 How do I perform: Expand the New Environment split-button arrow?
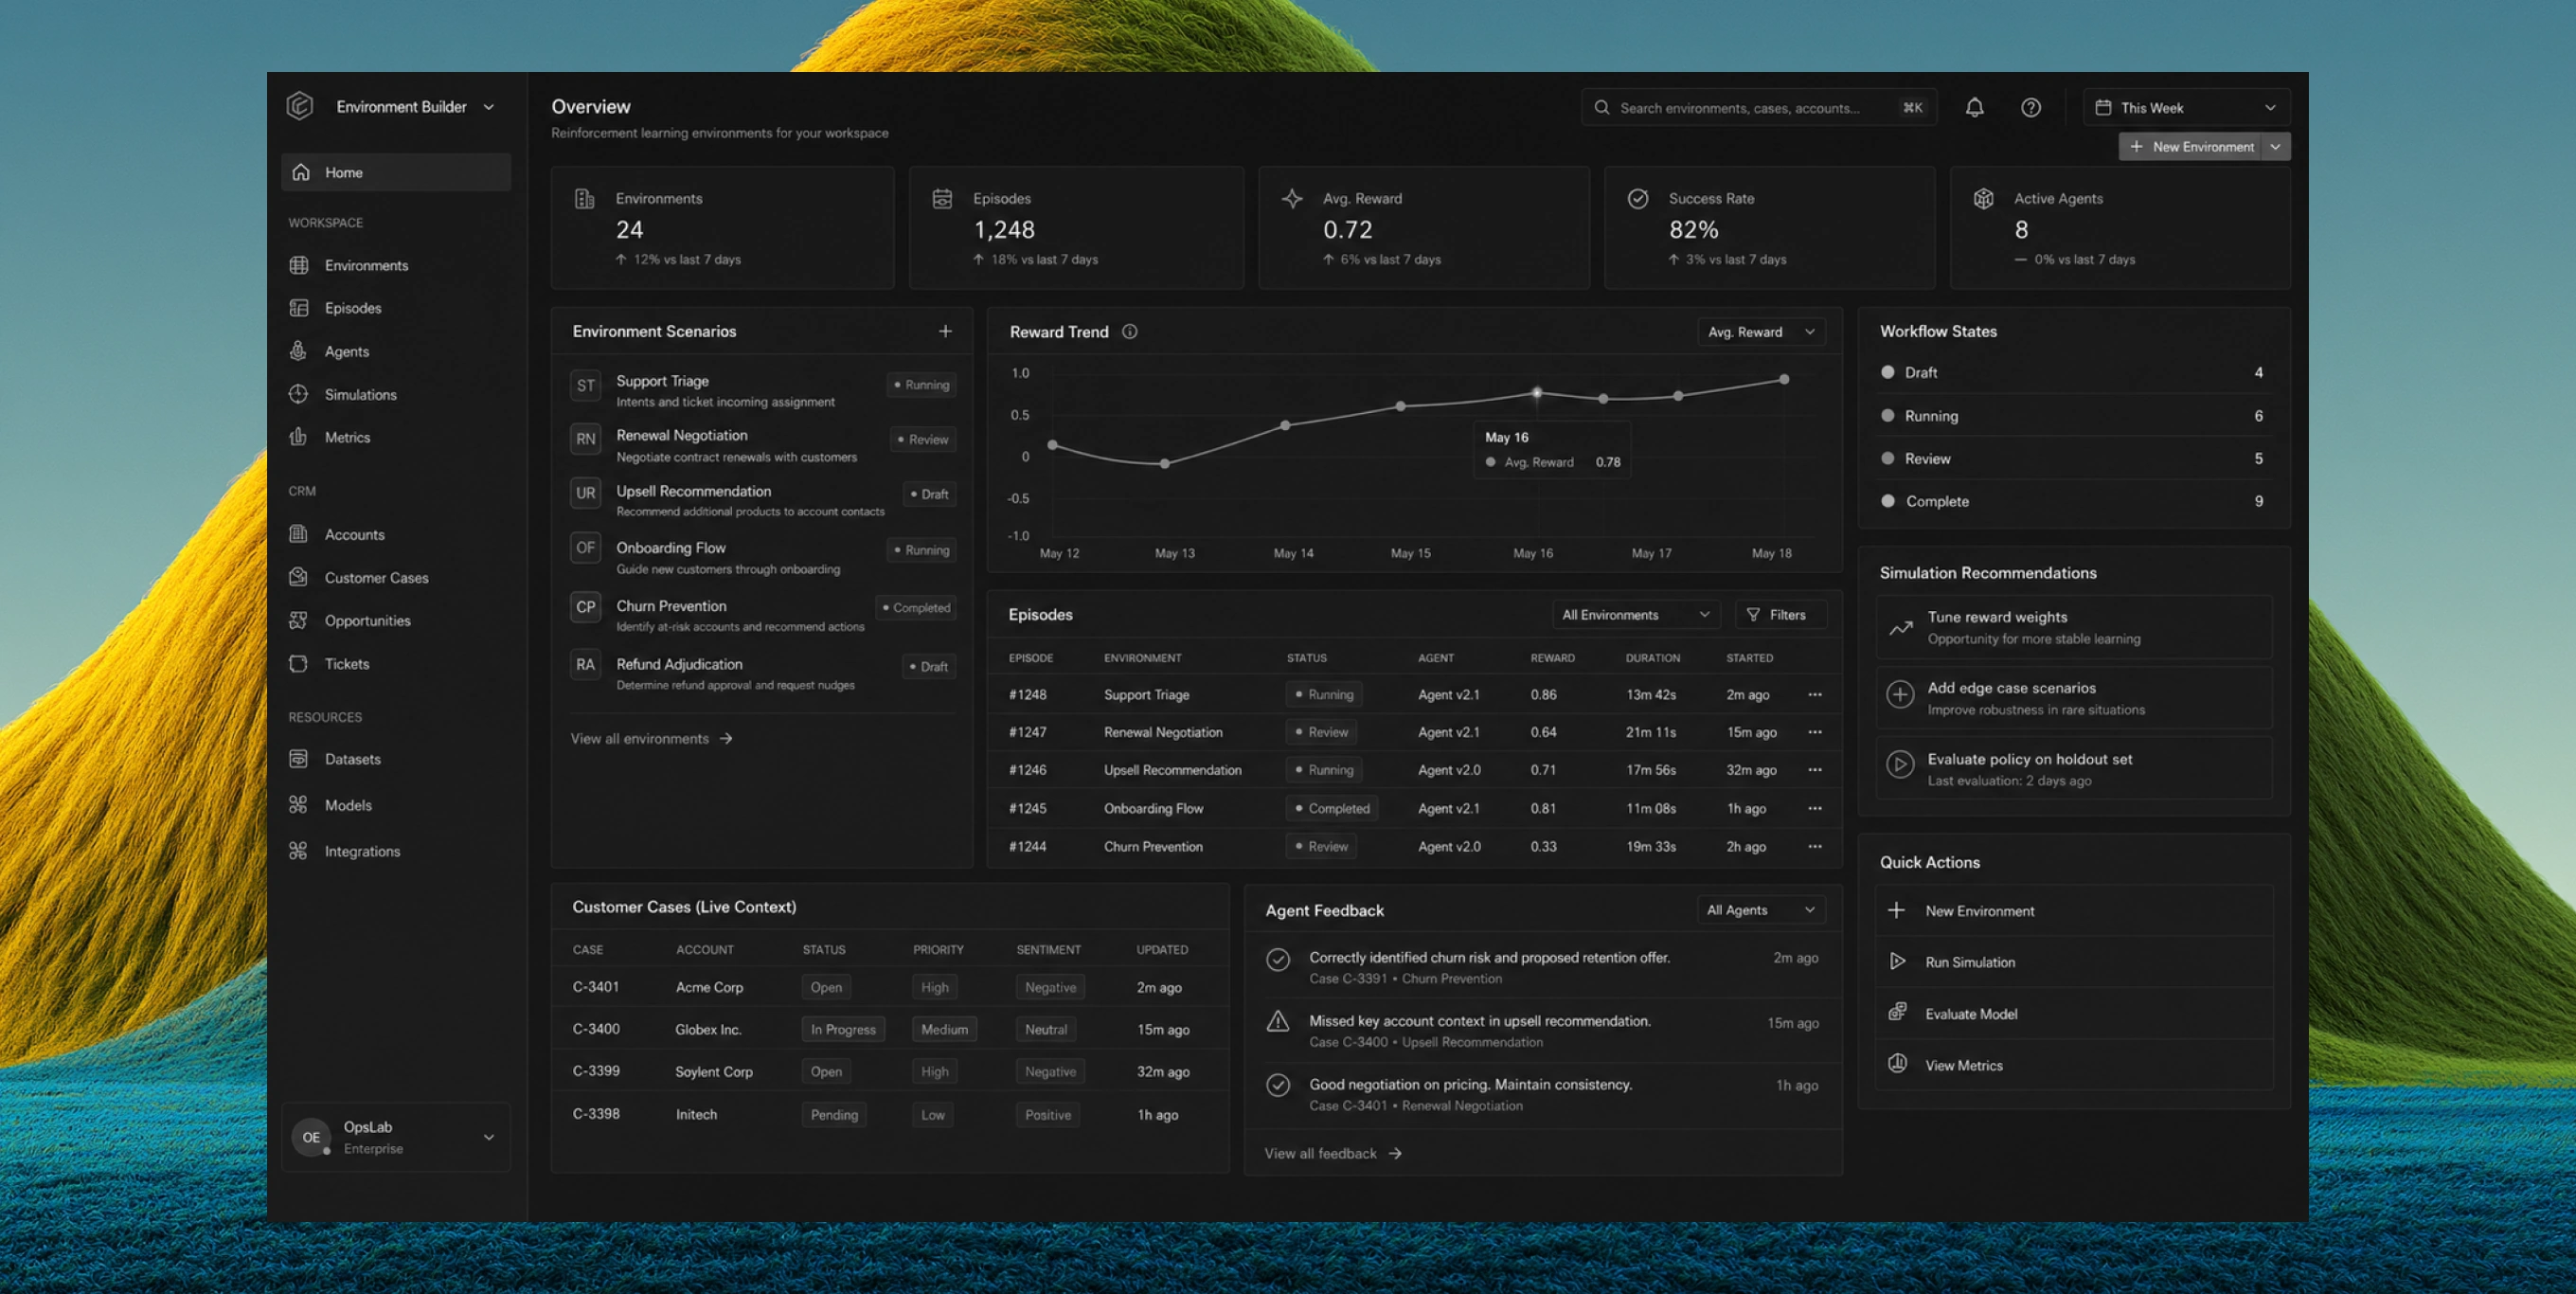2275,147
